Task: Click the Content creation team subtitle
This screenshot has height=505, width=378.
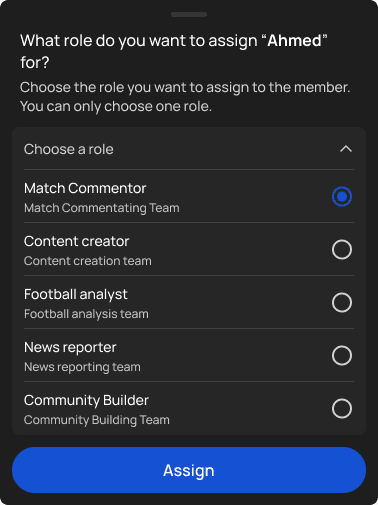Action: coord(88,261)
